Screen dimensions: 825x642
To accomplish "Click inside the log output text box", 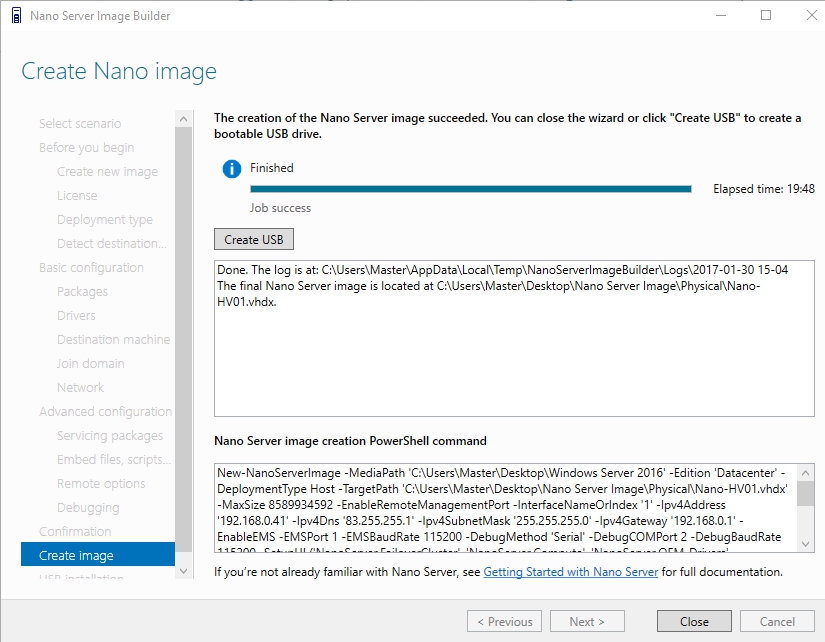I will (x=512, y=350).
